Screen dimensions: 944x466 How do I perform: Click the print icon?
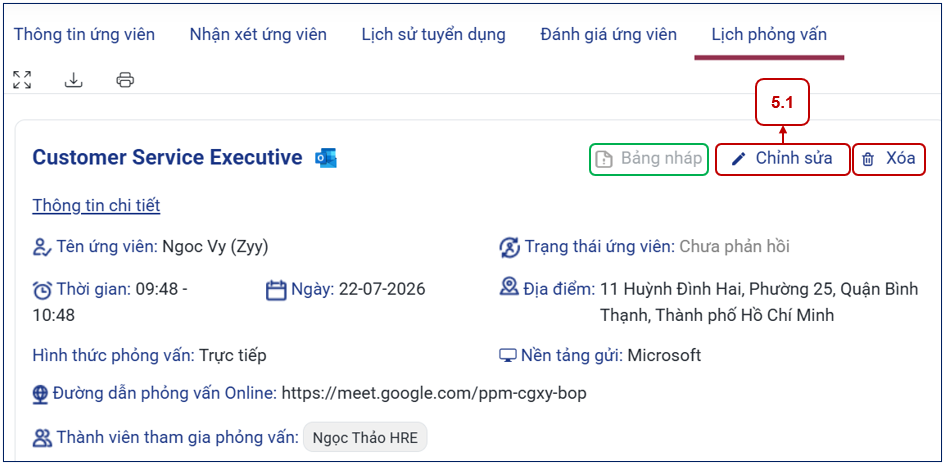[x=125, y=79]
